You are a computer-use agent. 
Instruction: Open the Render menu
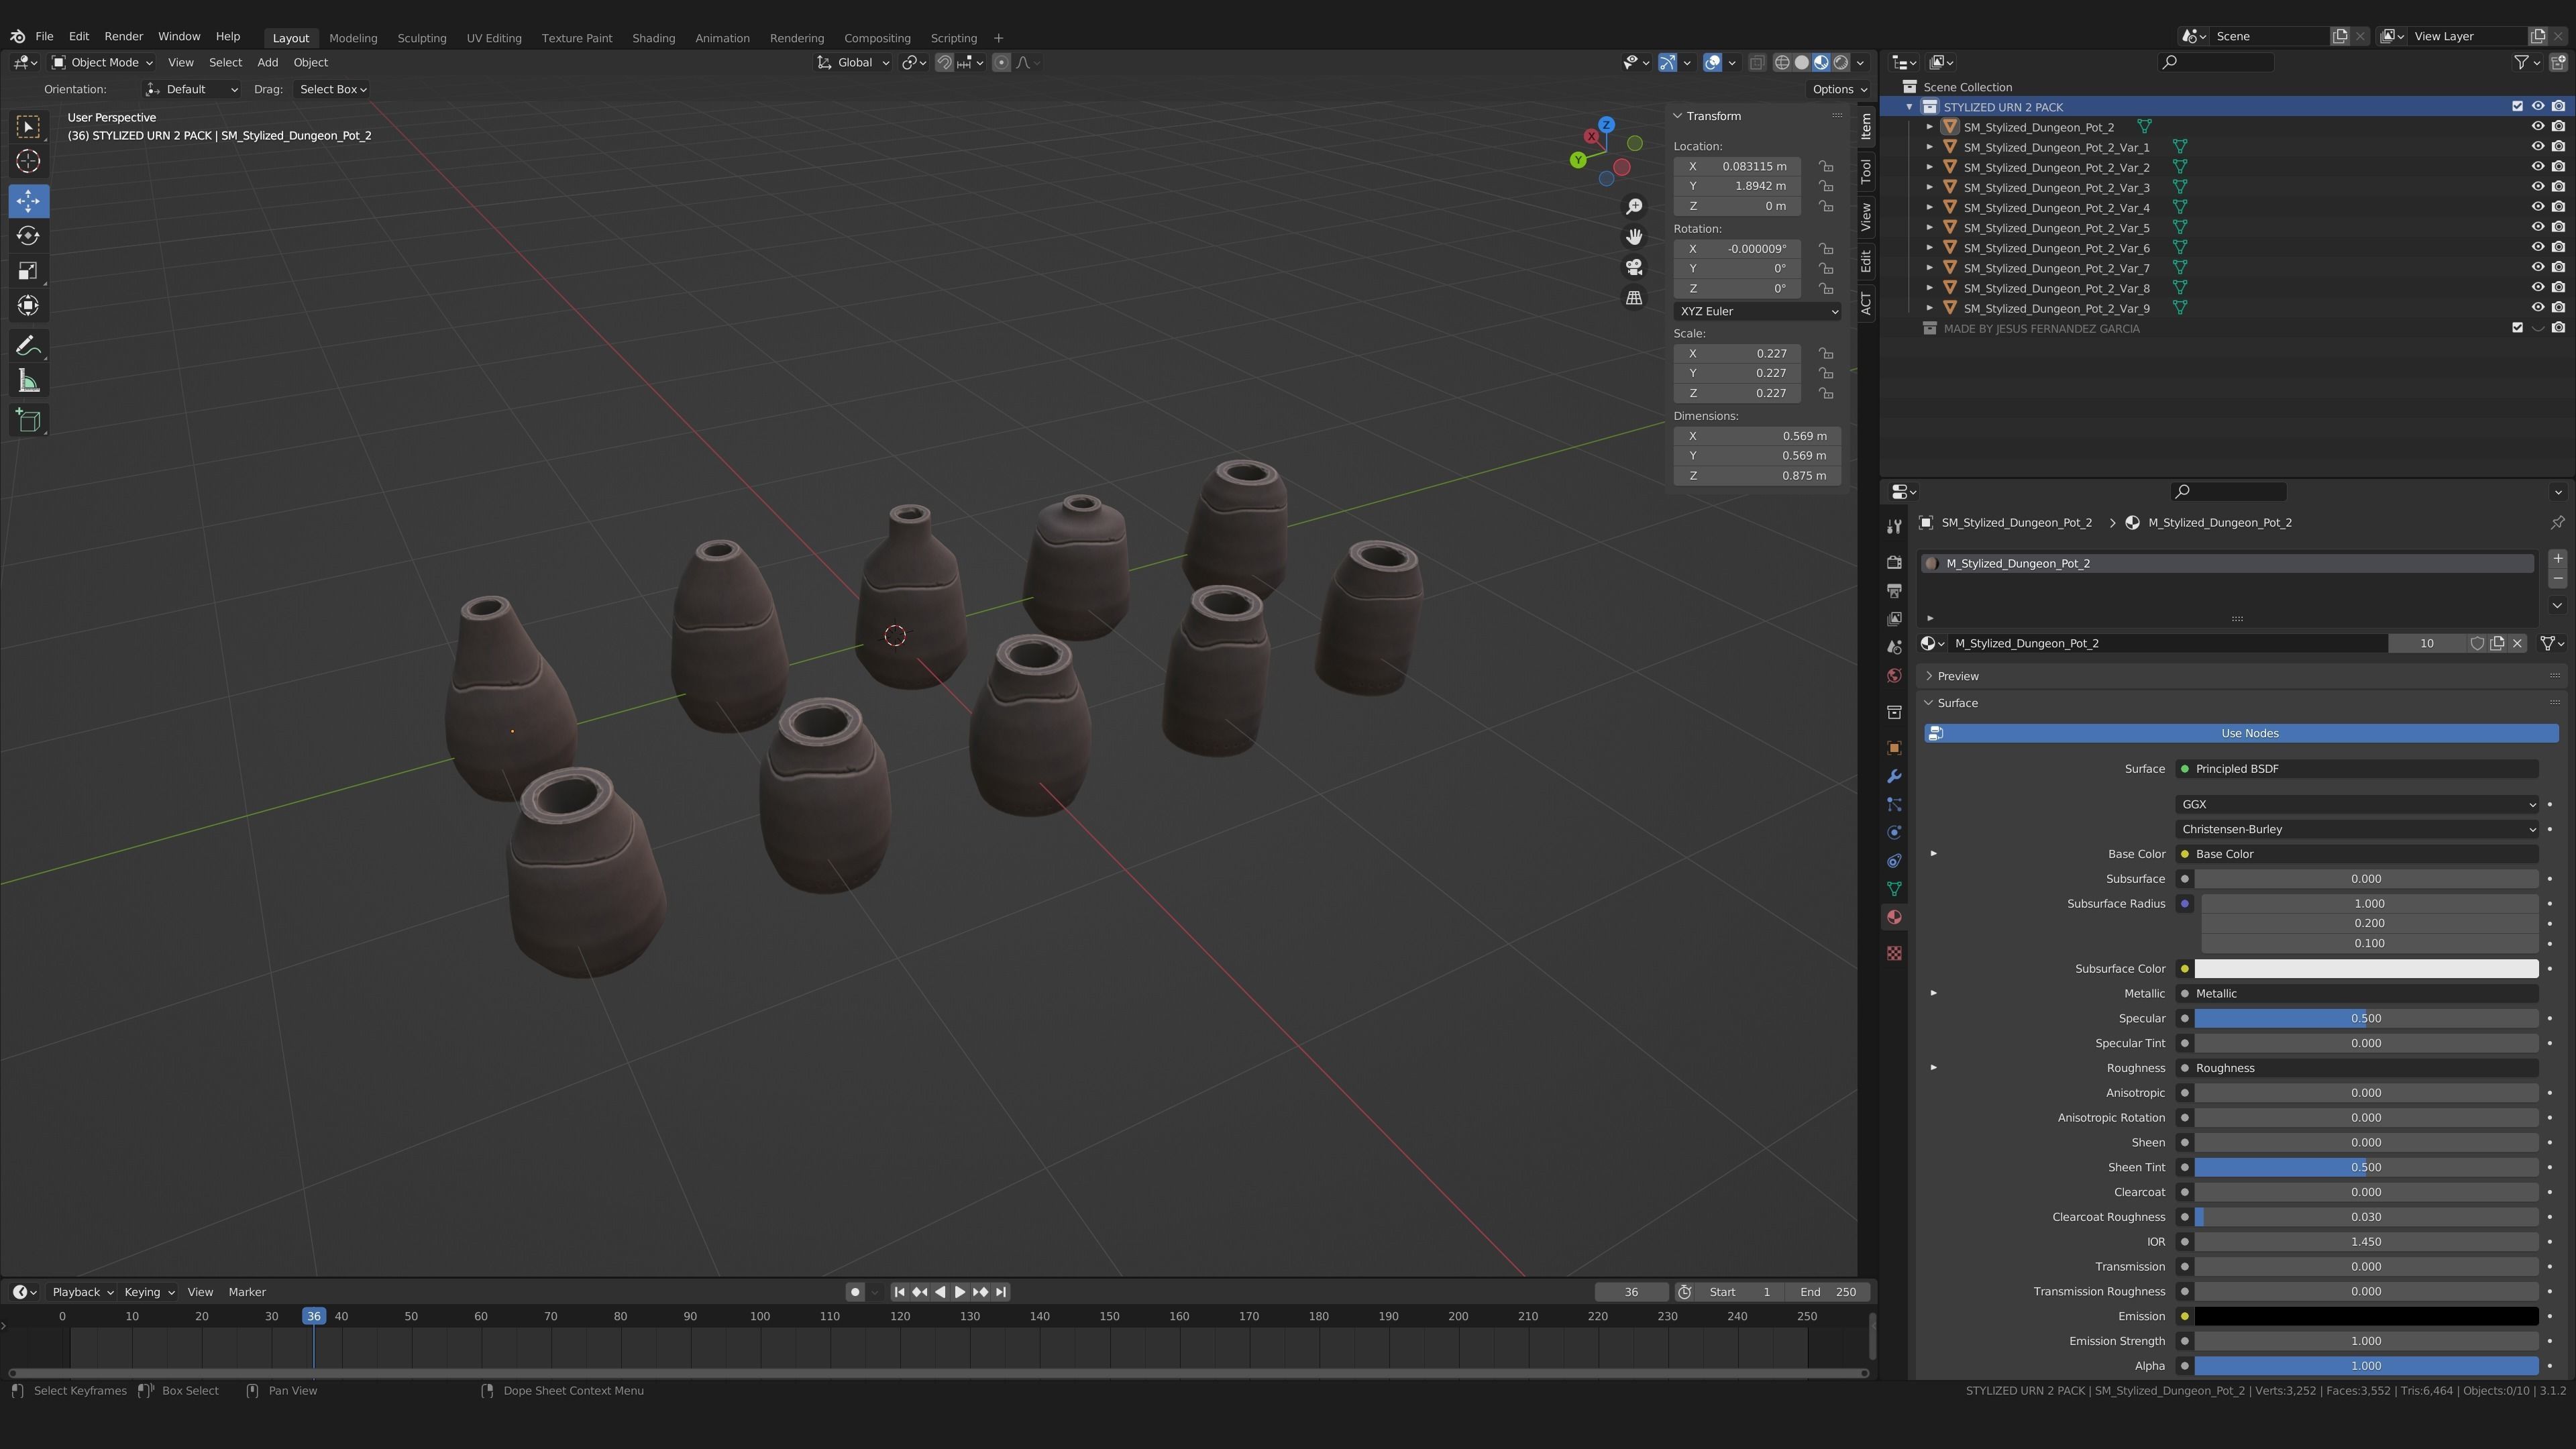click(124, 36)
